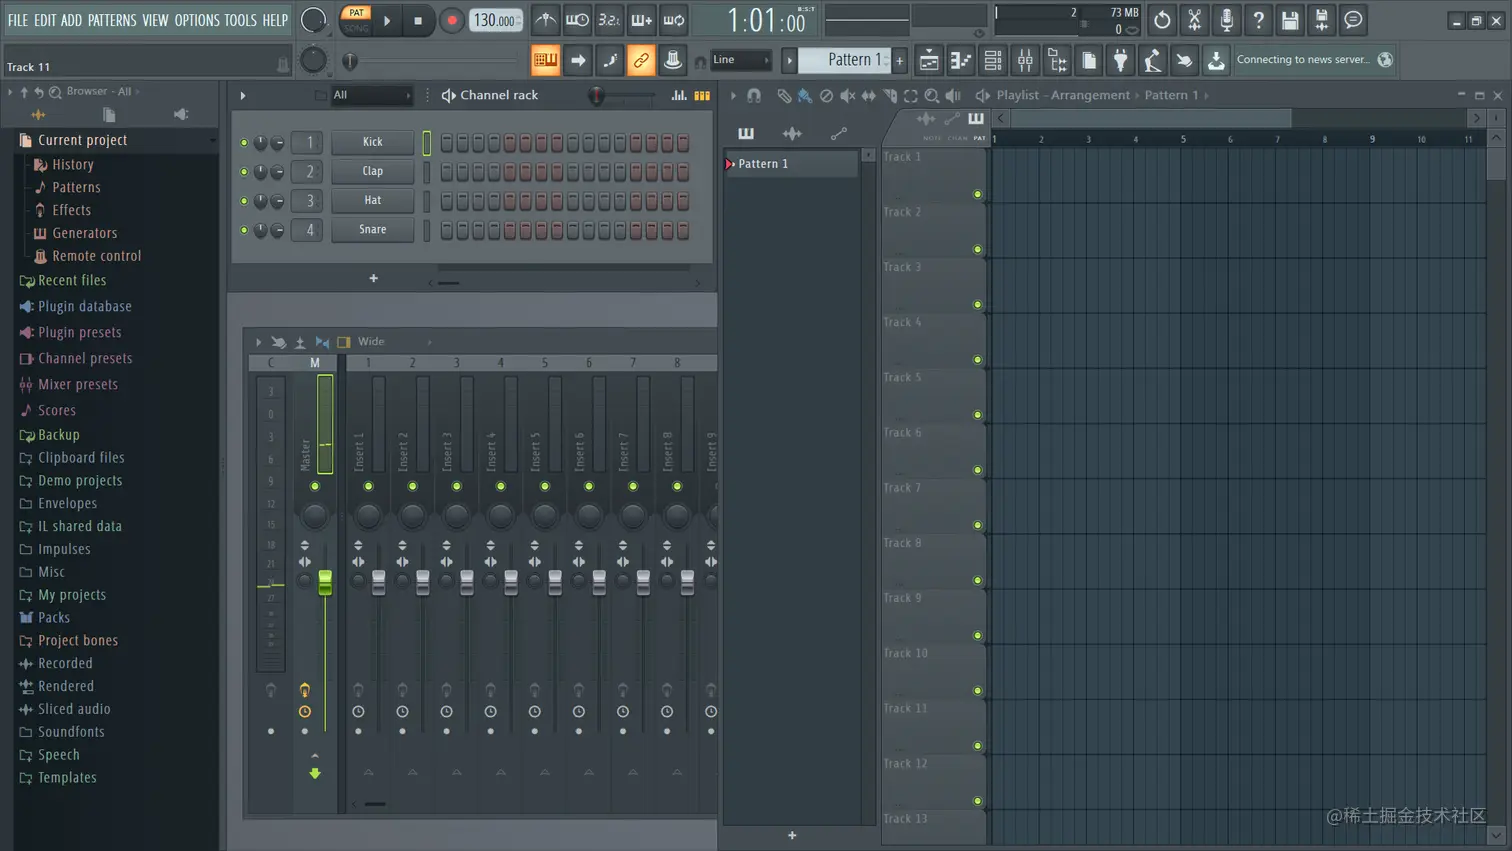Screen dimensions: 1512x851
Task: Click the Insert 1 mixer fader
Action: [378, 583]
